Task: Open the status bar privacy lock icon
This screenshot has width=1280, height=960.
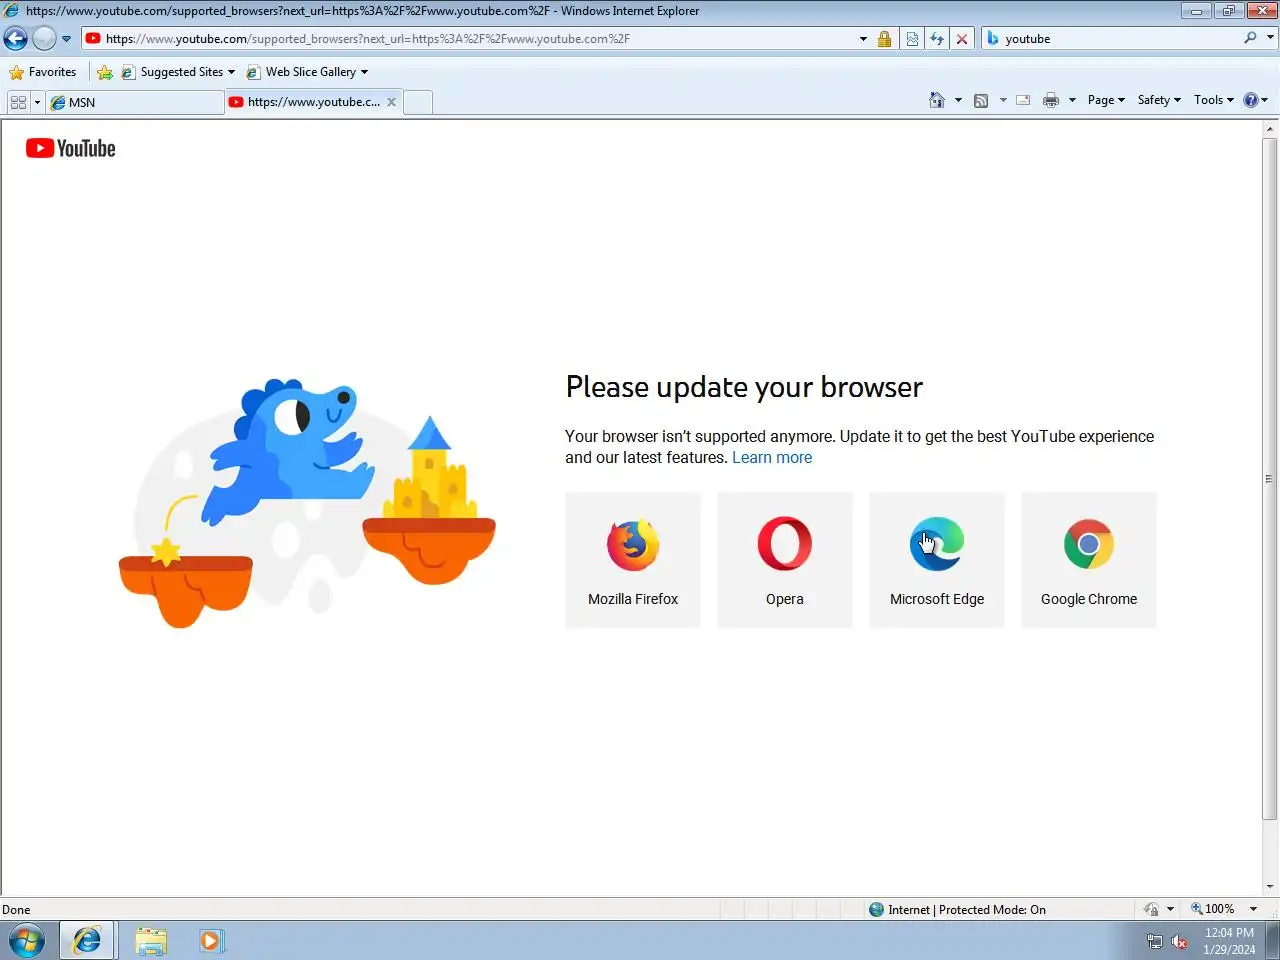Action: pos(1152,909)
